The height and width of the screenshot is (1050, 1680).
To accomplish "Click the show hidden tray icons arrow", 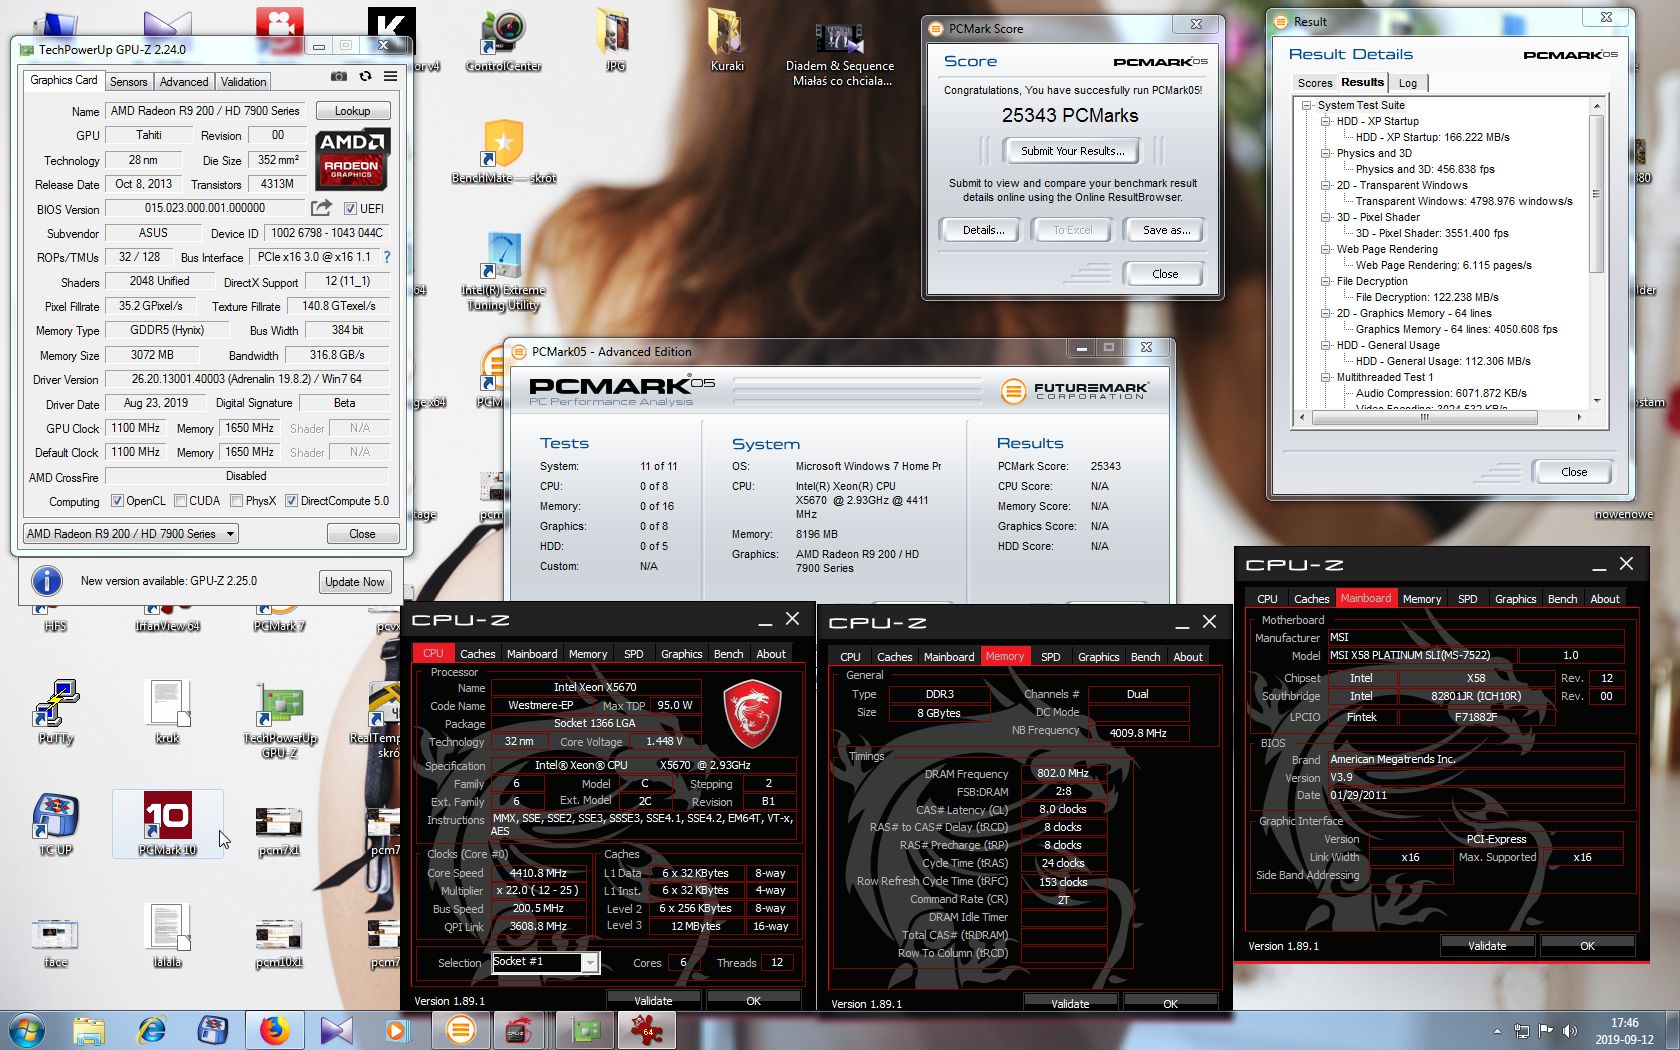I will point(1497,1031).
